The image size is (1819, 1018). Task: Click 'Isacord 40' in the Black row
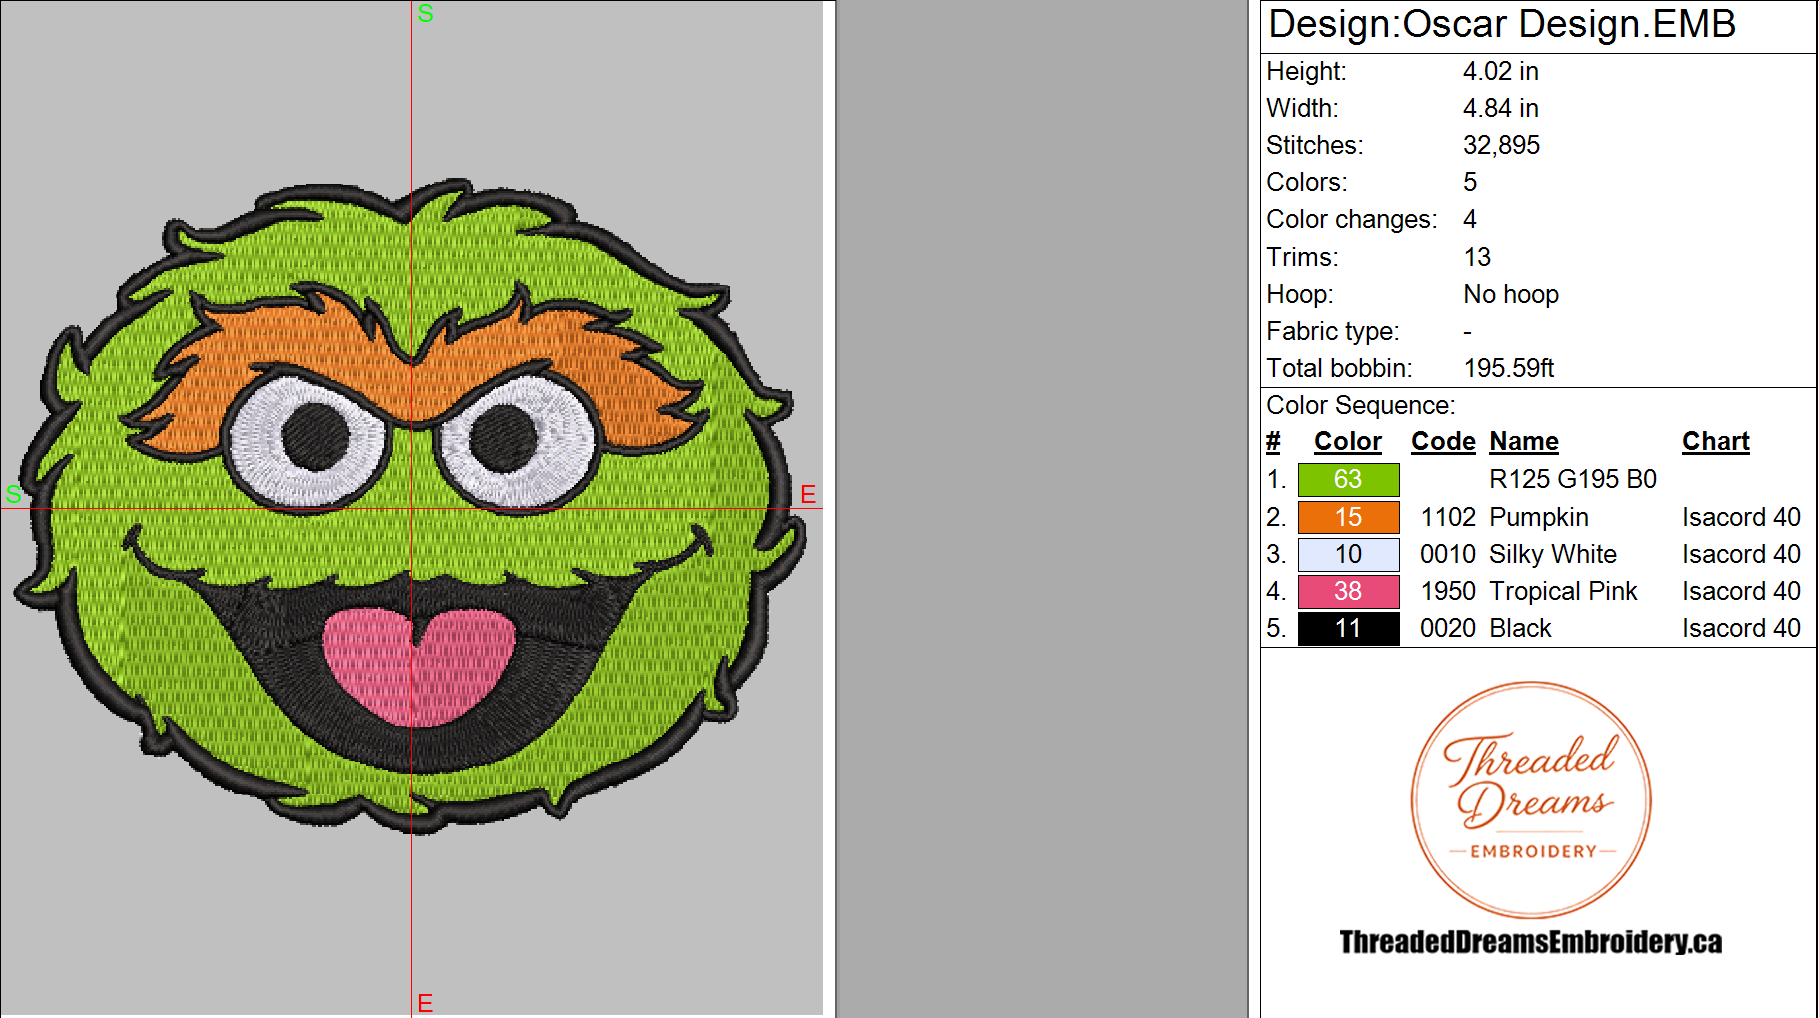pos(1741,628)
